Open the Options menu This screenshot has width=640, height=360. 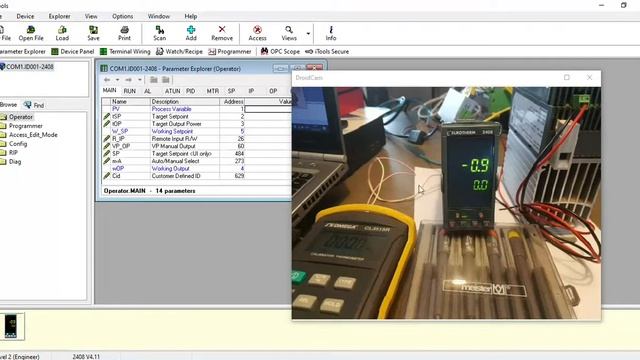click(122, 16)
